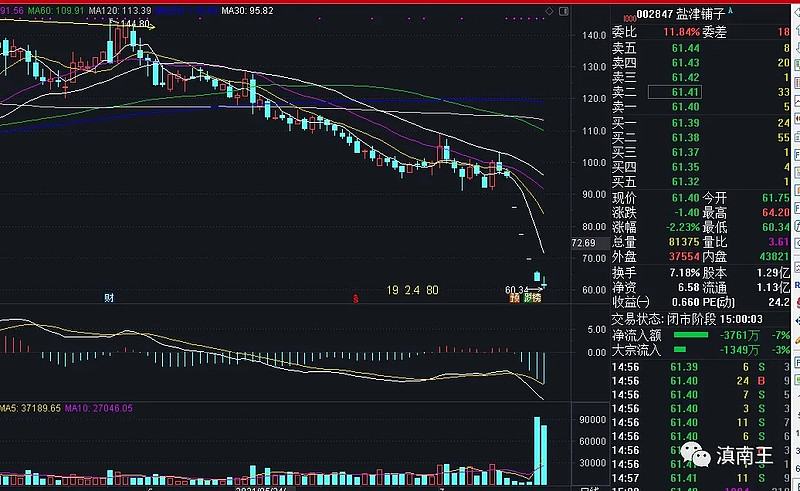Click the MA120: 113.39 indicator label
The width and height of the screenshot is (800, 491).
pos(120,10)
